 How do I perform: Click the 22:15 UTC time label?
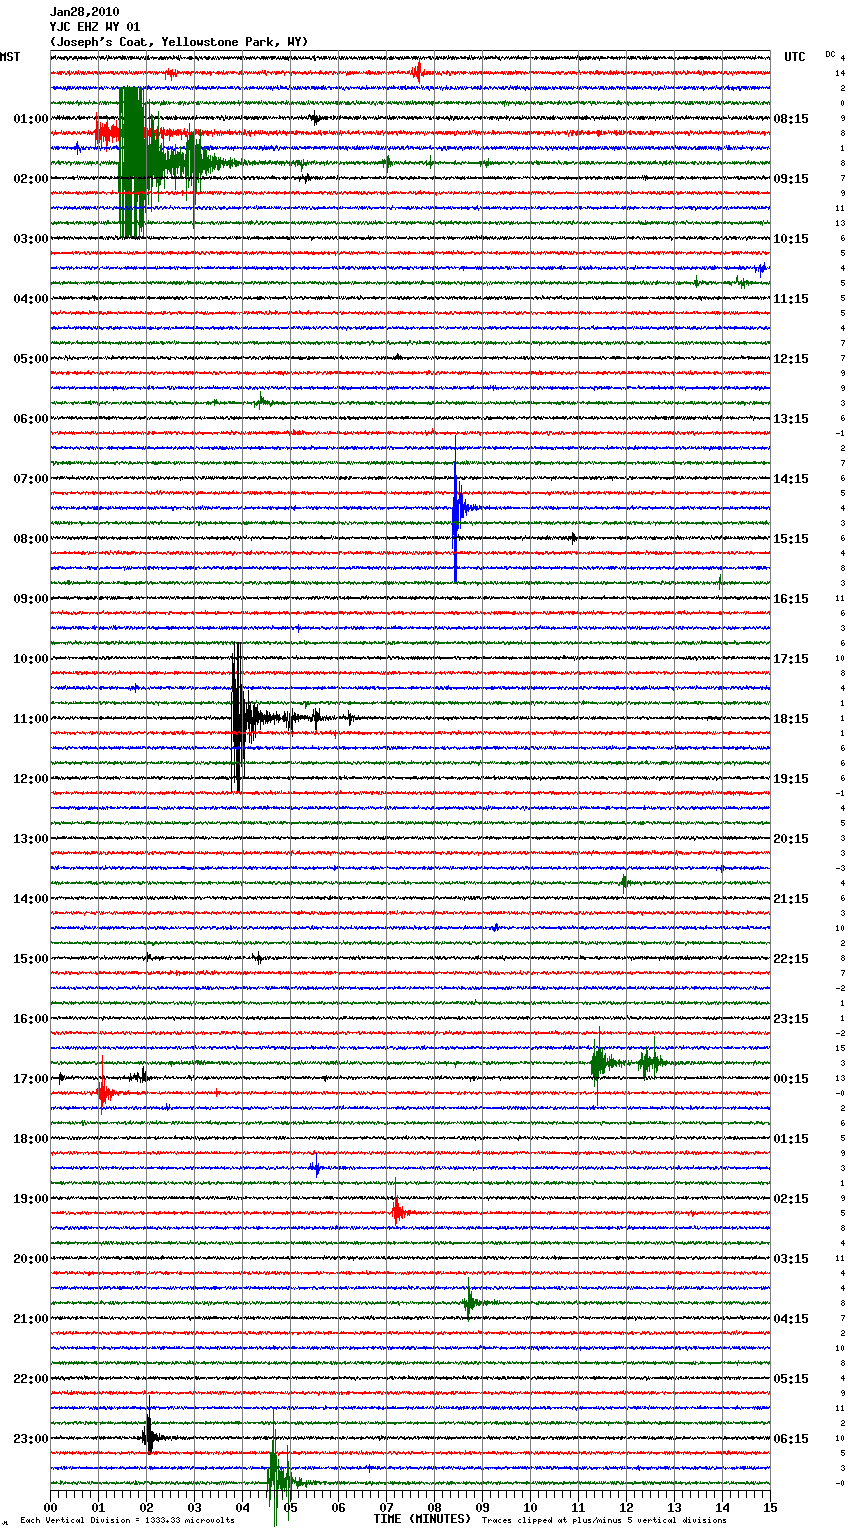click(x=791, y=959)
